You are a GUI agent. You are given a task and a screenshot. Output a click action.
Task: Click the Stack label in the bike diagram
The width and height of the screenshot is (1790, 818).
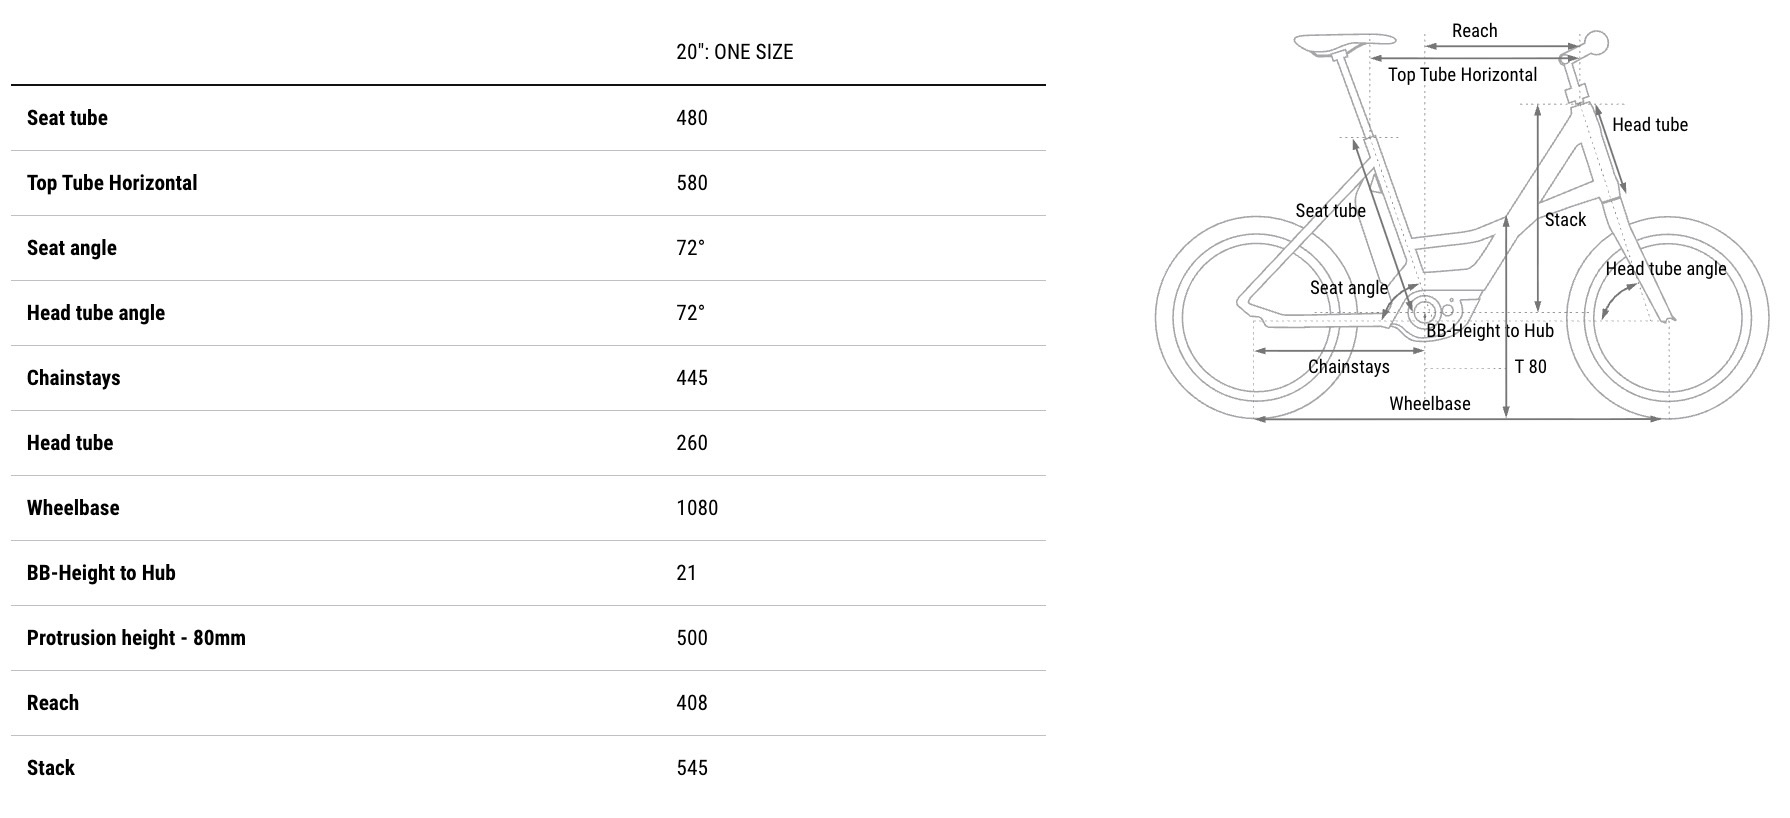pos(1565,220)
